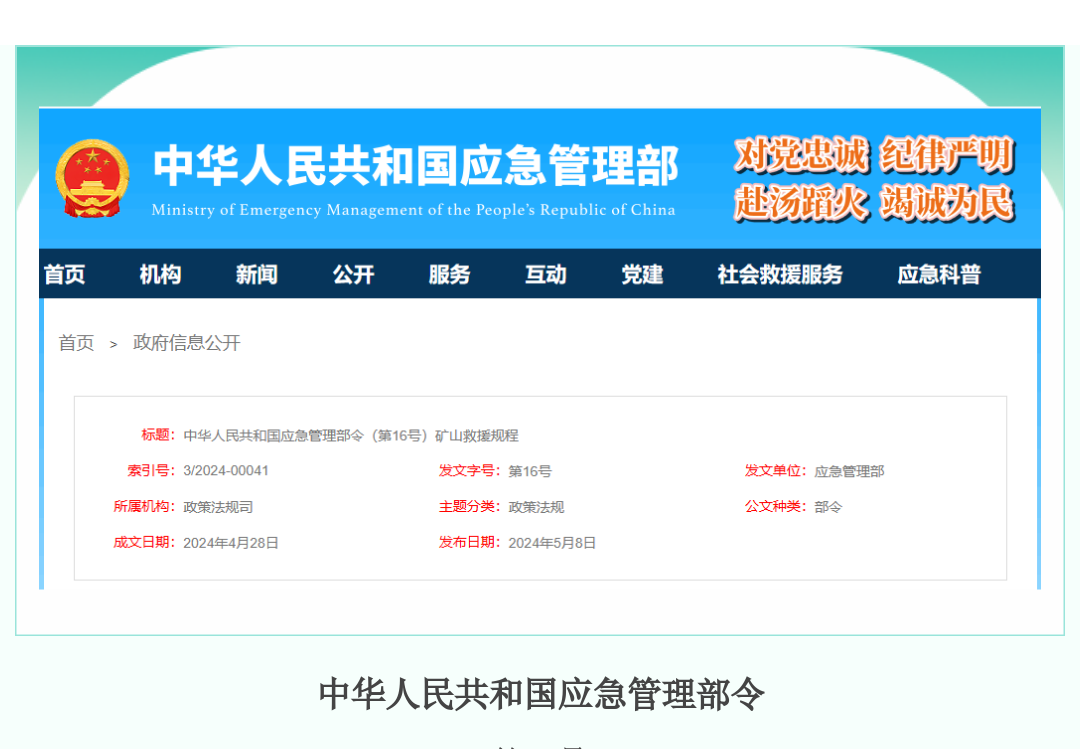Click the 成文日期 field label
Image resolution: width=1080 pixels, height=749 pixels.
(x=144, y=542)
